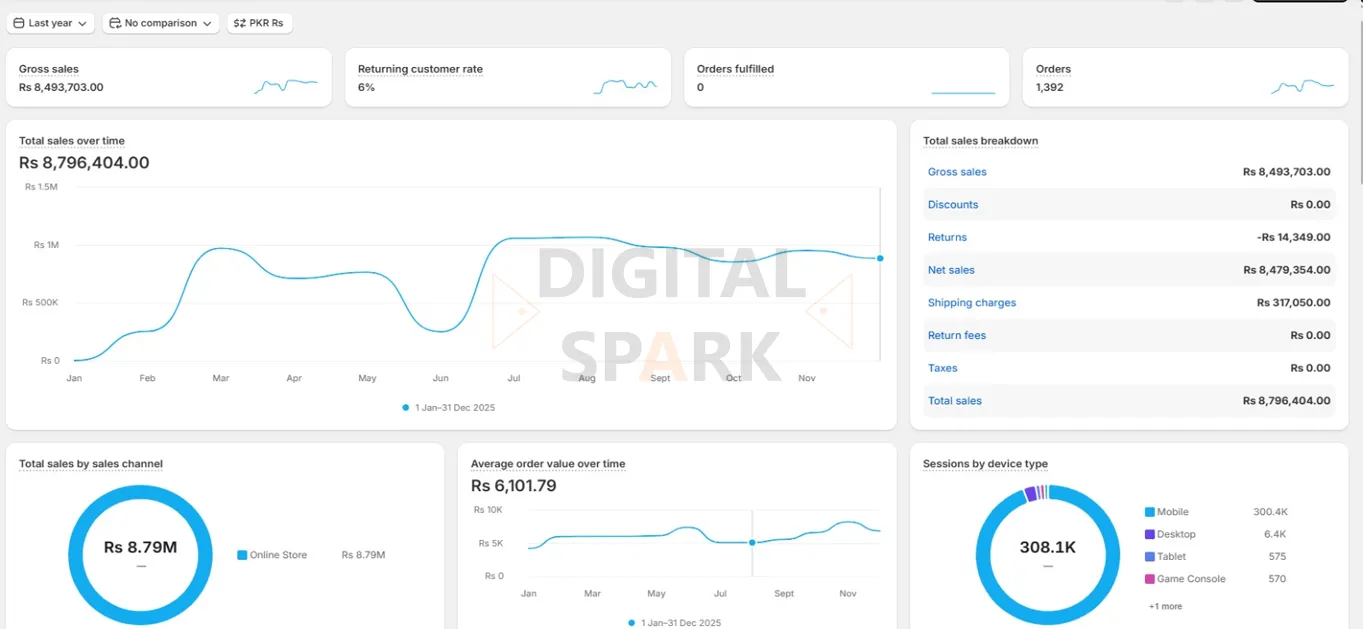Click the Orders card sparkline
Viewport: 1363px width, 629px height.
[x=1300, y=85]
